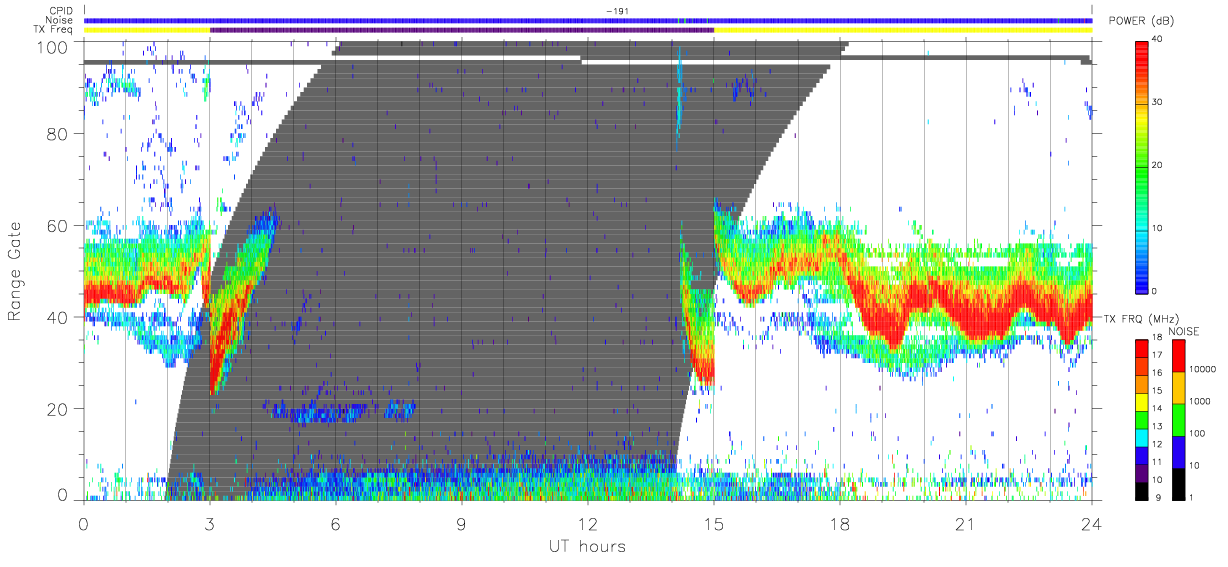Click the "40" tick on the Range Gate axis

[x=58, y=318]
